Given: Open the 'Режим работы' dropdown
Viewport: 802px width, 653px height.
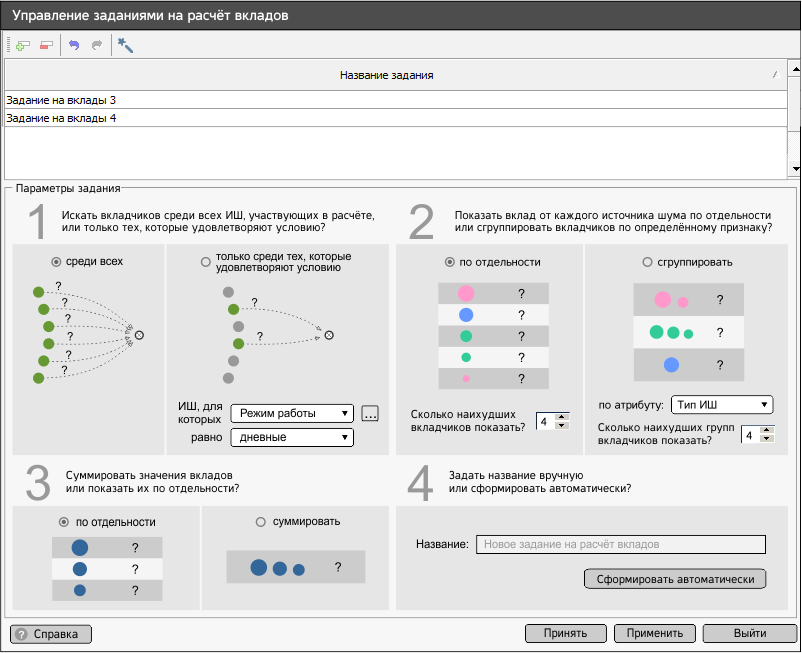Looking at the screenshot, I should tap(291, 413).
